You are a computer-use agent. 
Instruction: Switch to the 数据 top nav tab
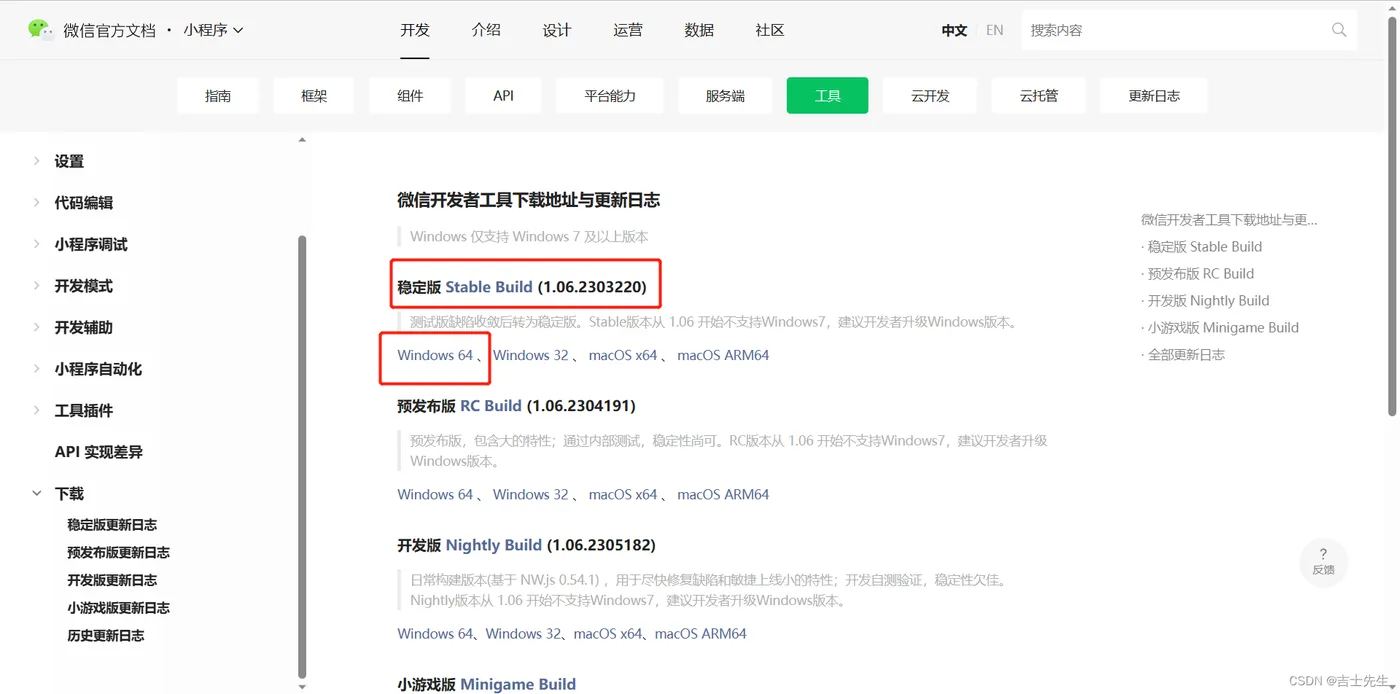coord(699,30)
